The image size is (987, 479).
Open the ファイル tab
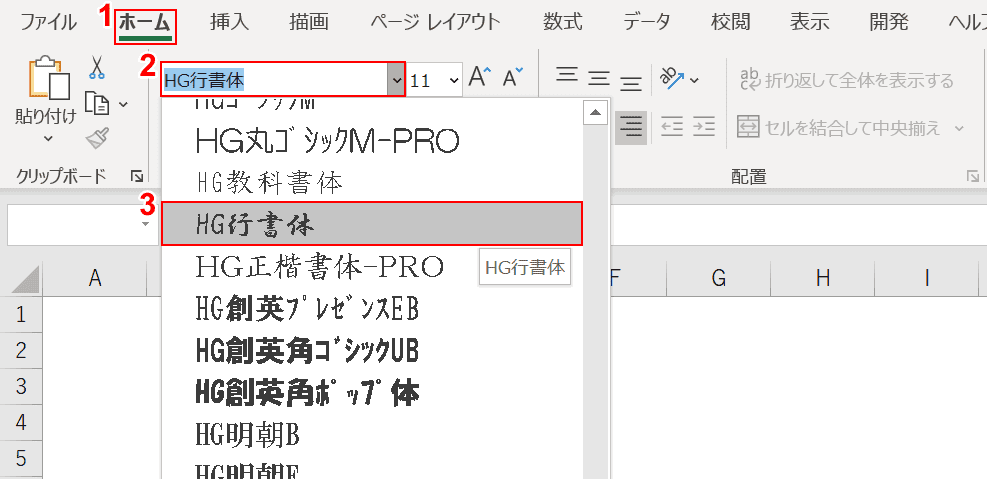coord(49,23)
